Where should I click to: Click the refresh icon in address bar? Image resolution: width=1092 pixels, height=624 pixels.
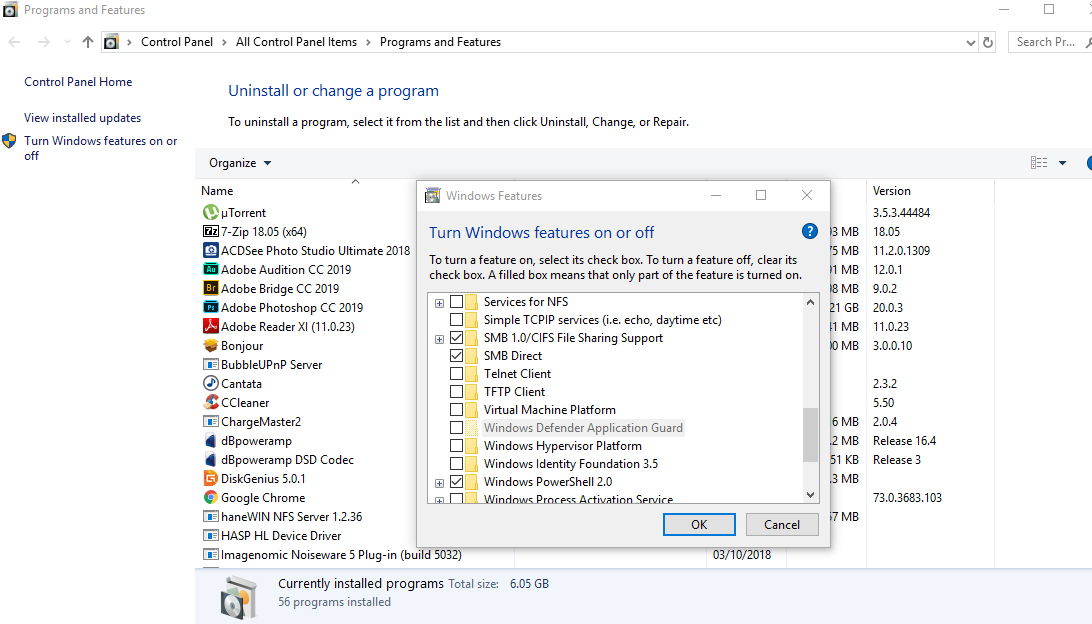point(988,42)
